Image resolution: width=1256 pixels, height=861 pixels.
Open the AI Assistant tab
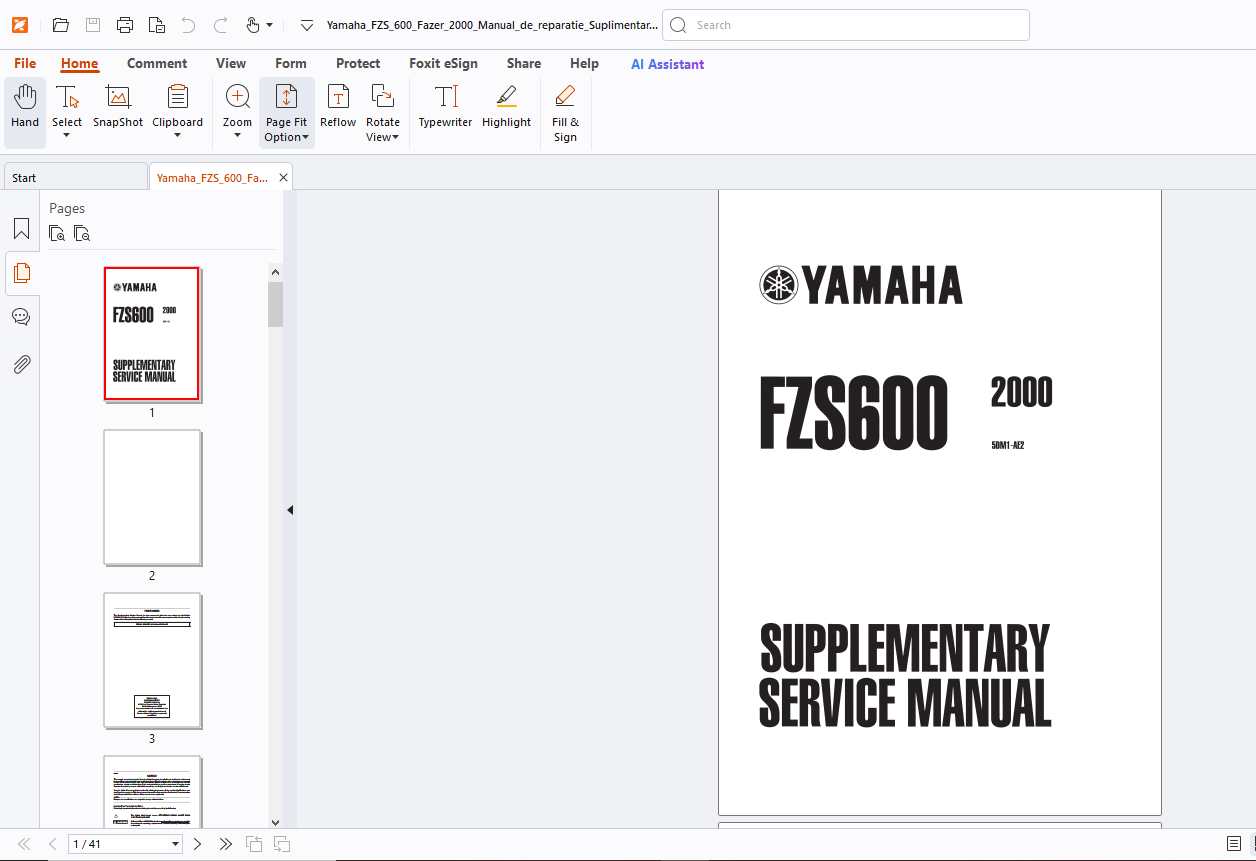coord(667,64)
